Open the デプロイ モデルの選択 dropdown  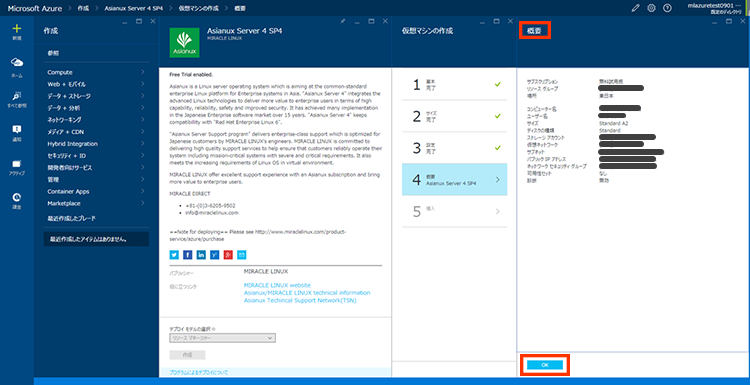coord(222,338)
